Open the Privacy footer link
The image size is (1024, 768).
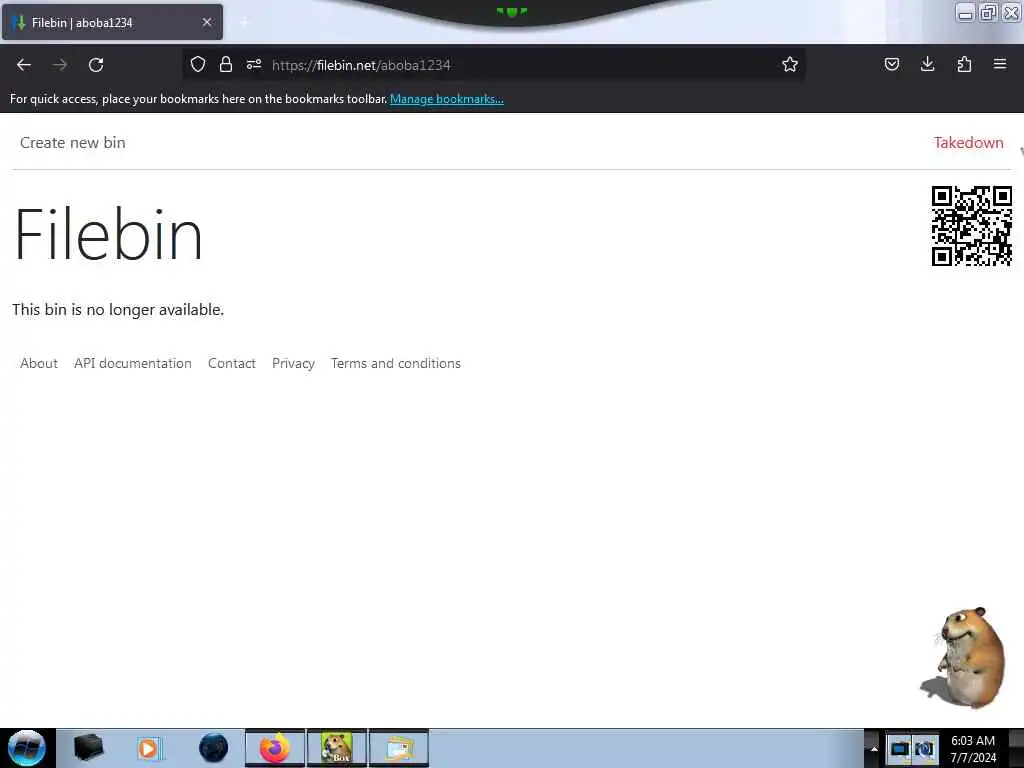(x=293, y=363)
